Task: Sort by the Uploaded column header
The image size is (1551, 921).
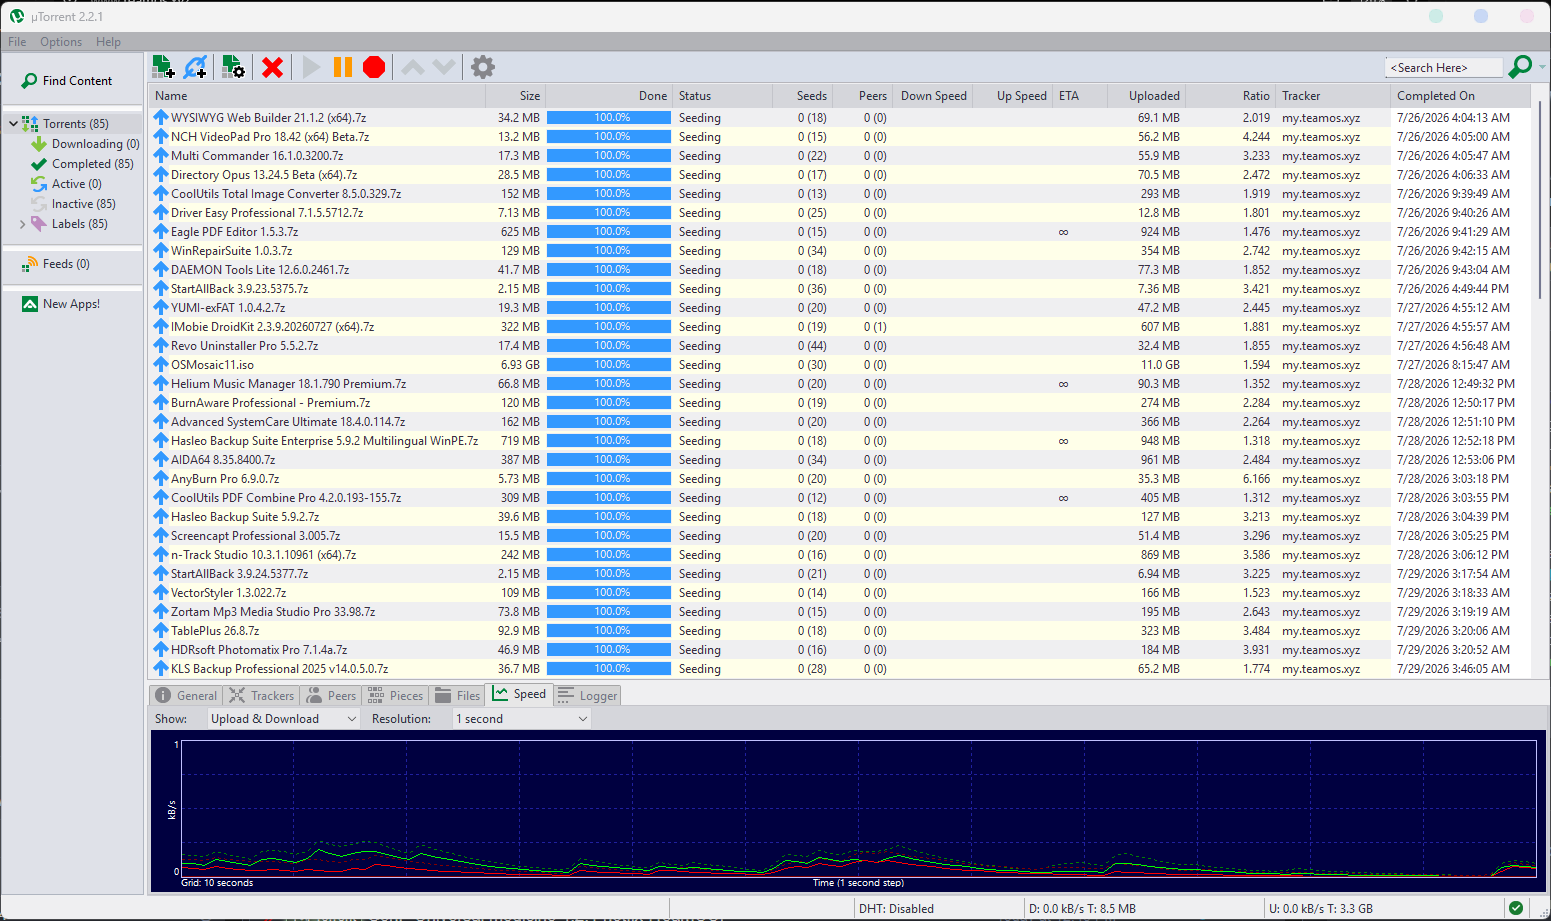Action: pos(1147,96)
